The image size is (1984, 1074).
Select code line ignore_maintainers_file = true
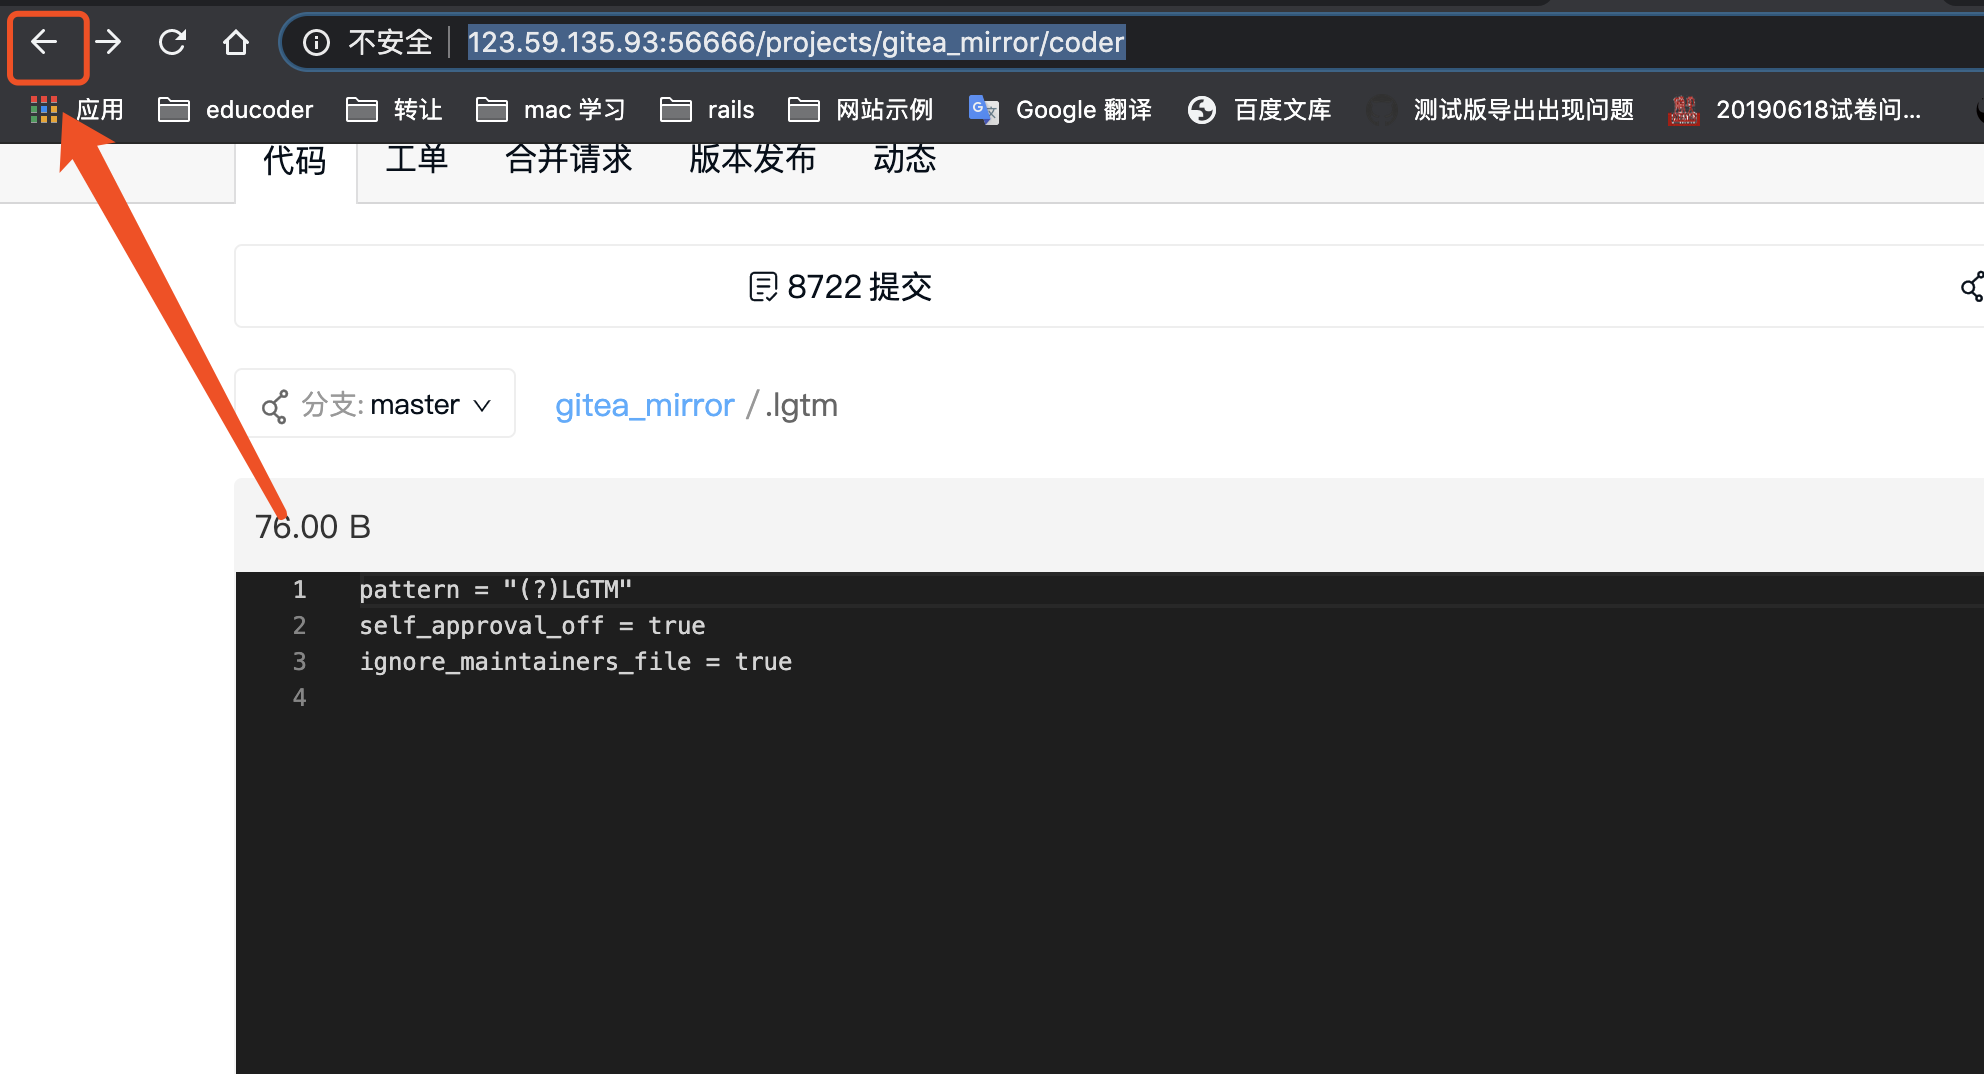(576, 661)
